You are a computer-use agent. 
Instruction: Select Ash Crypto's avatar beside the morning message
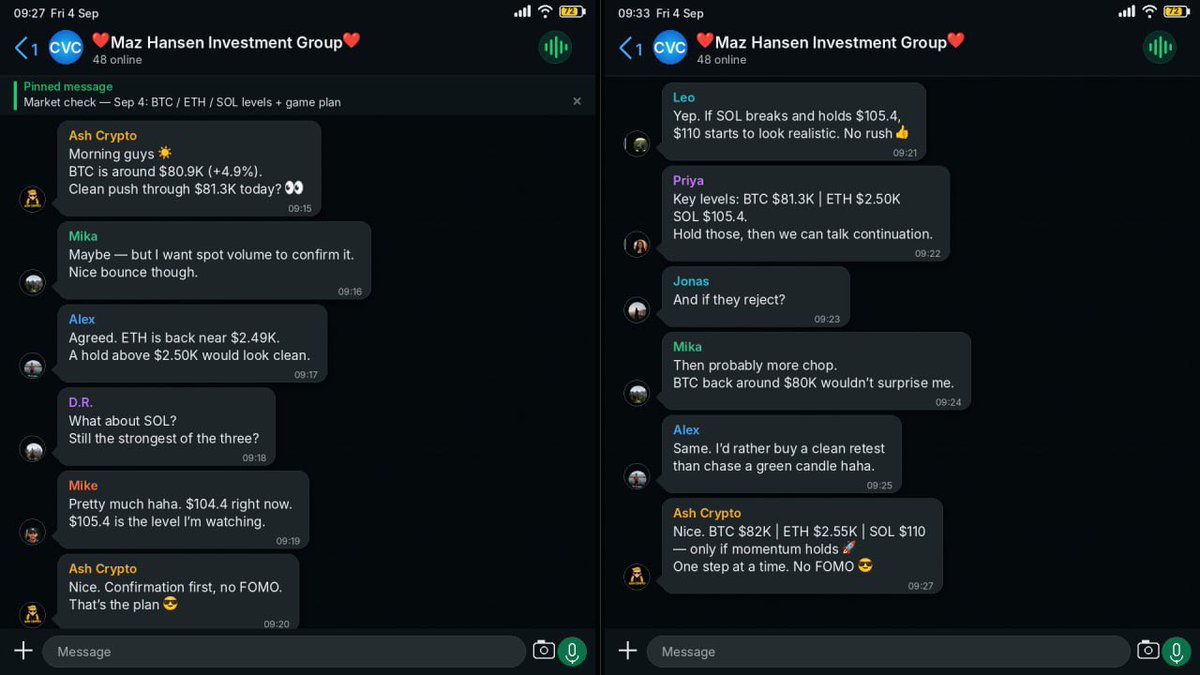(33, 199)
